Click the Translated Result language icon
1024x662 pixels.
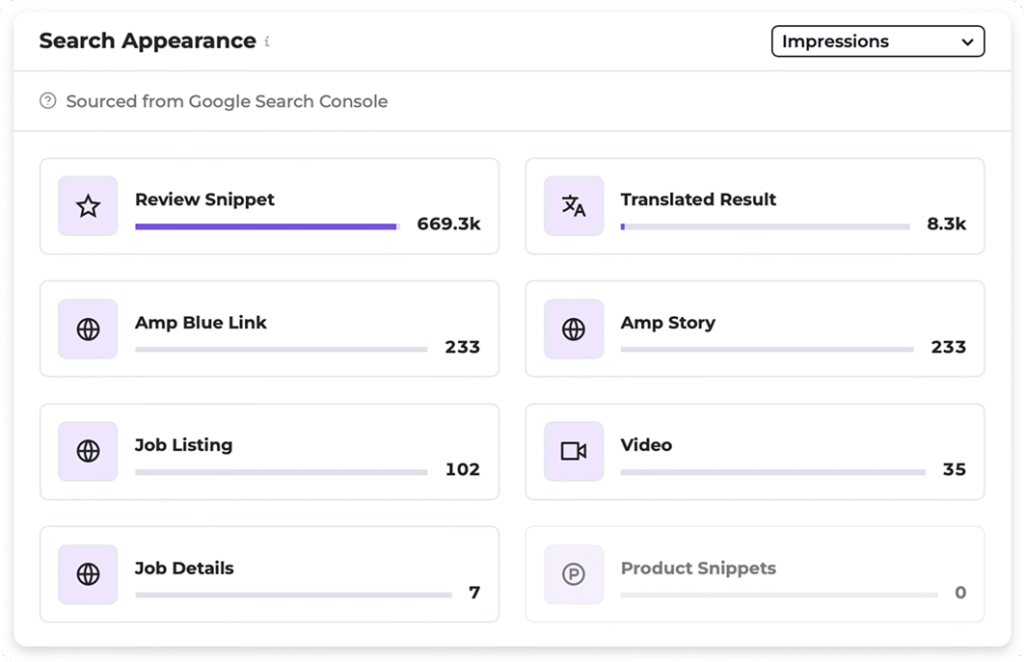(x=573, y=206)
